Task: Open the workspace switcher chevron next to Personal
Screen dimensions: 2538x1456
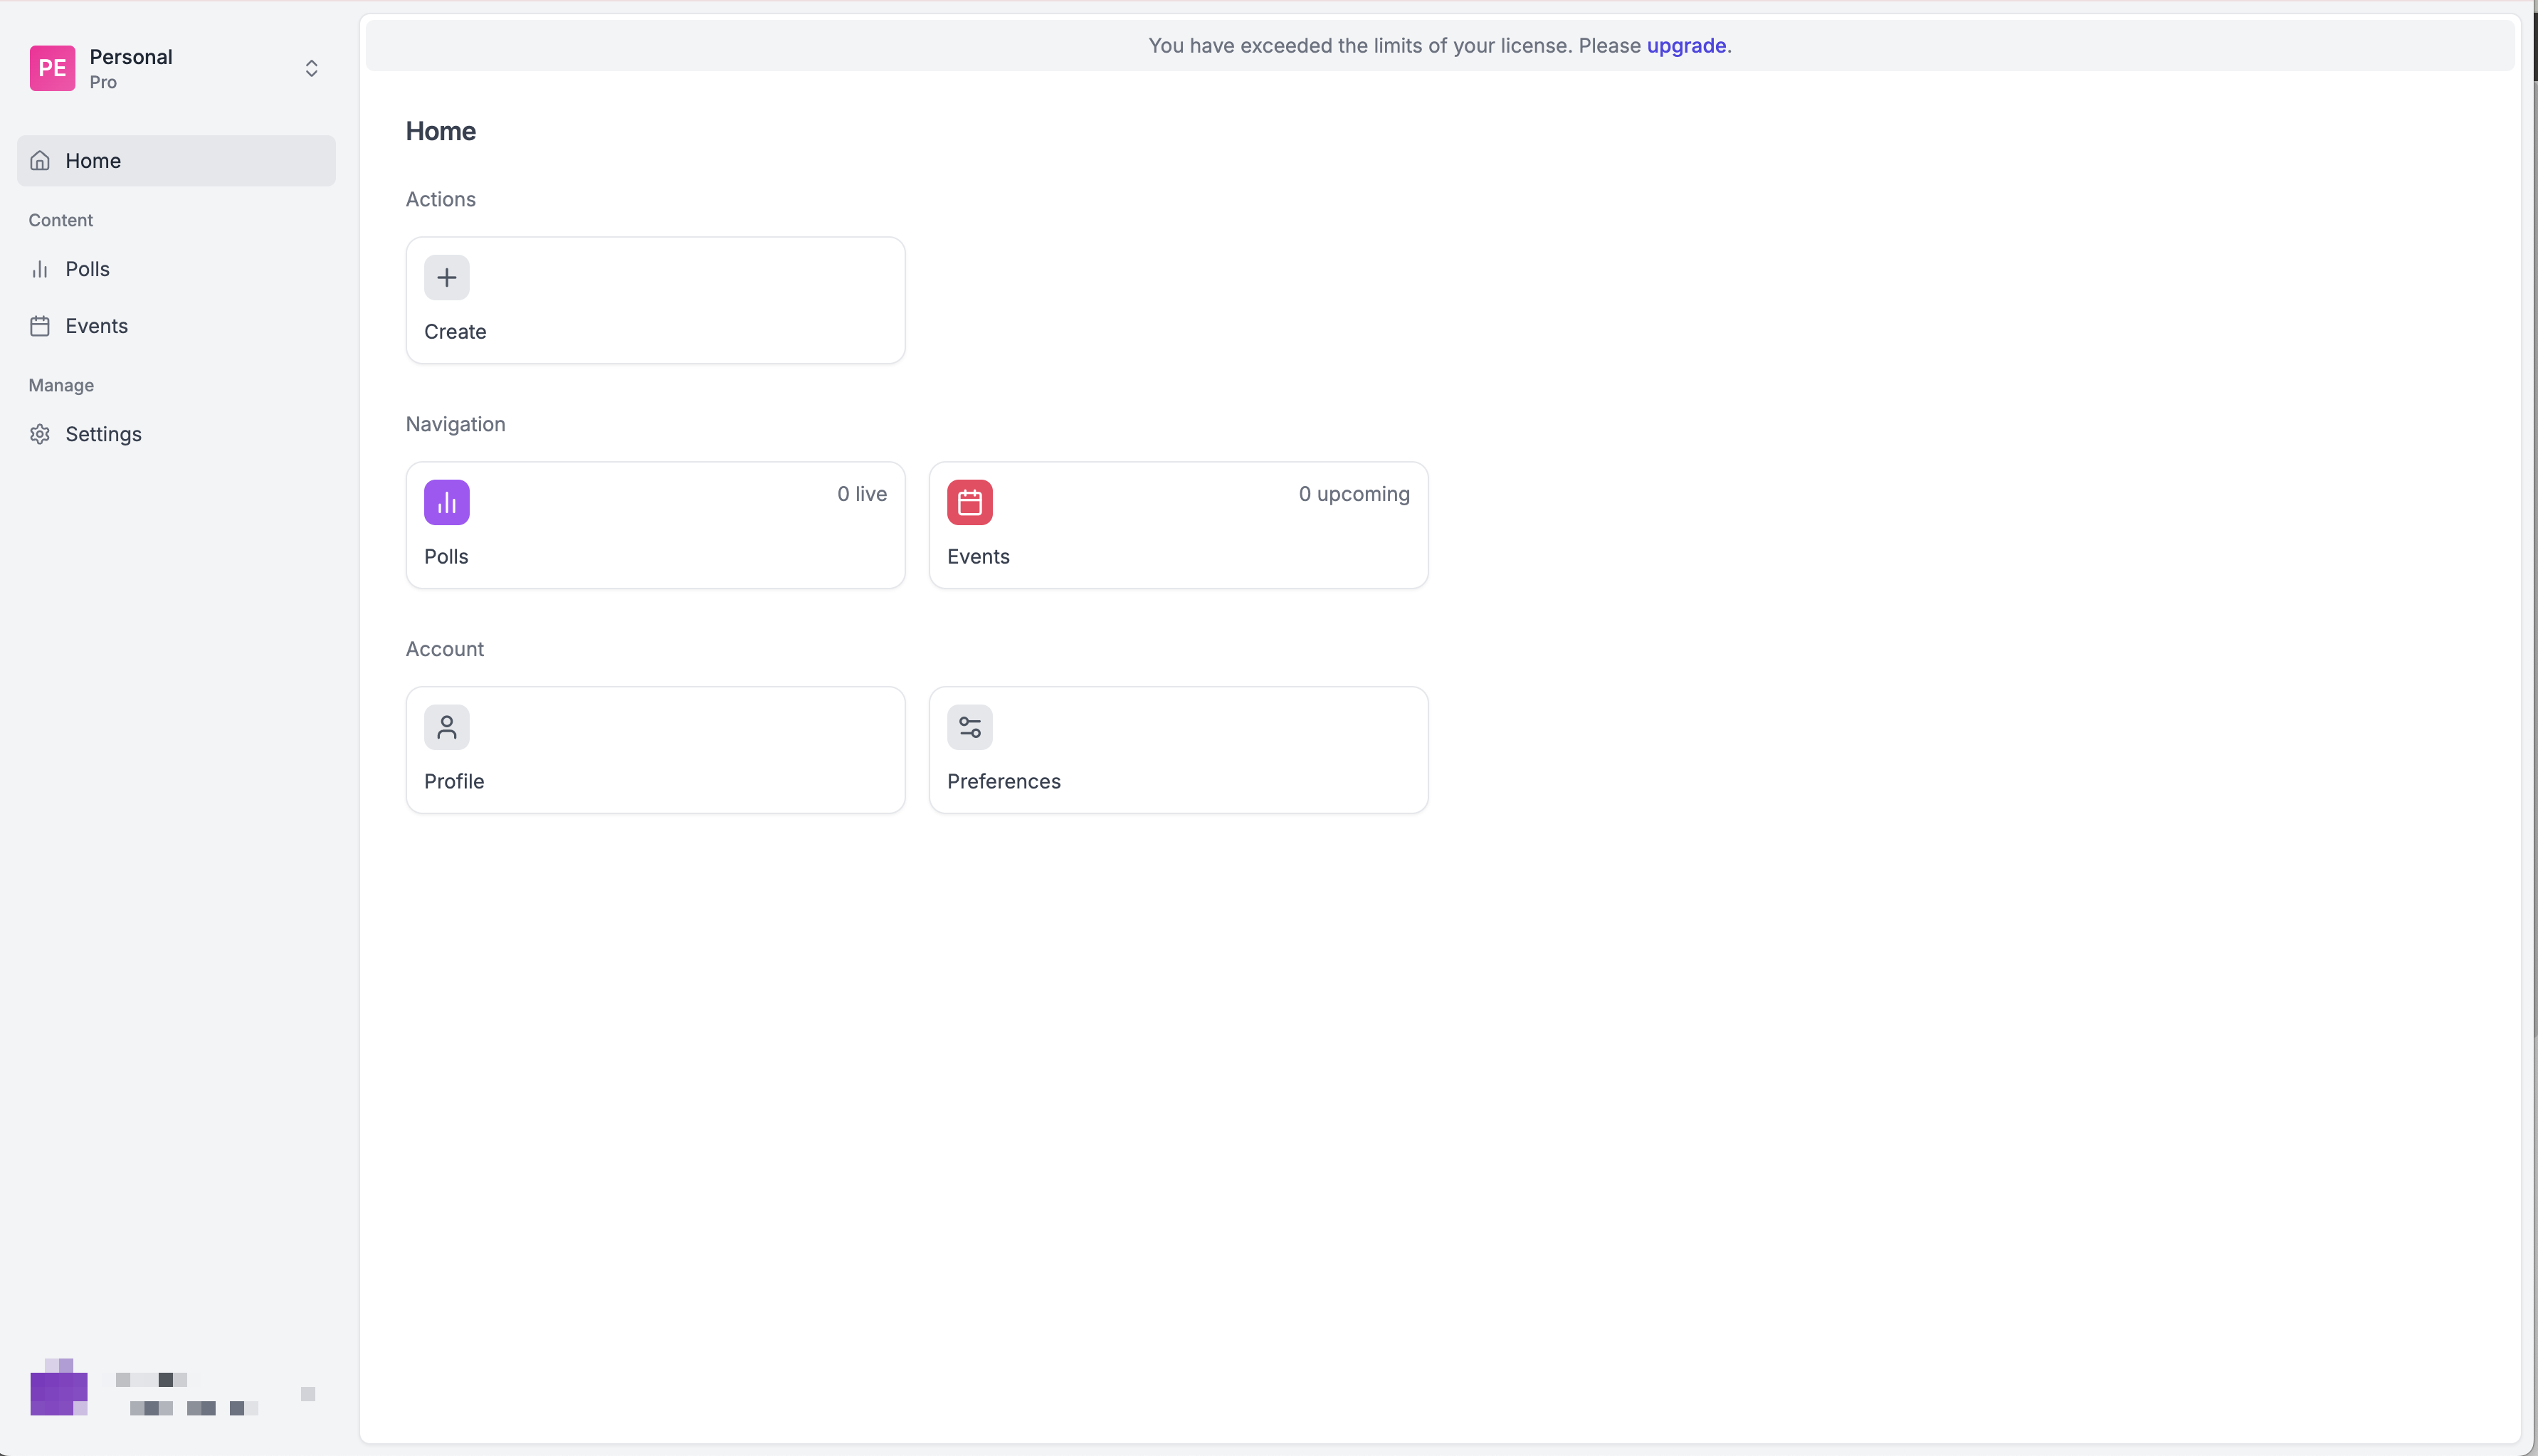Action: point(311,67)
